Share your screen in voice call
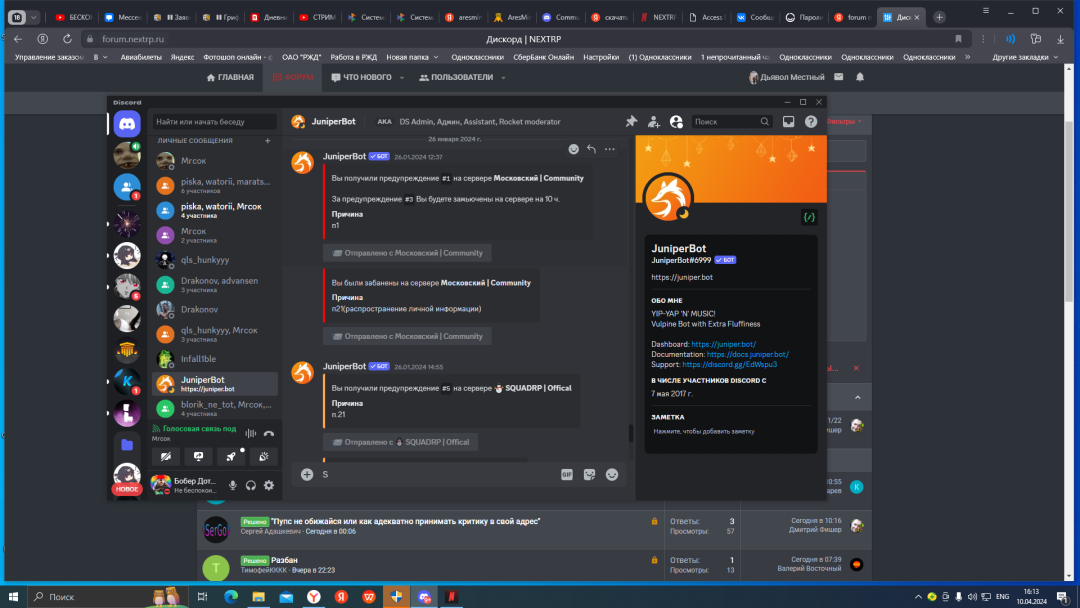 [198, 456]
